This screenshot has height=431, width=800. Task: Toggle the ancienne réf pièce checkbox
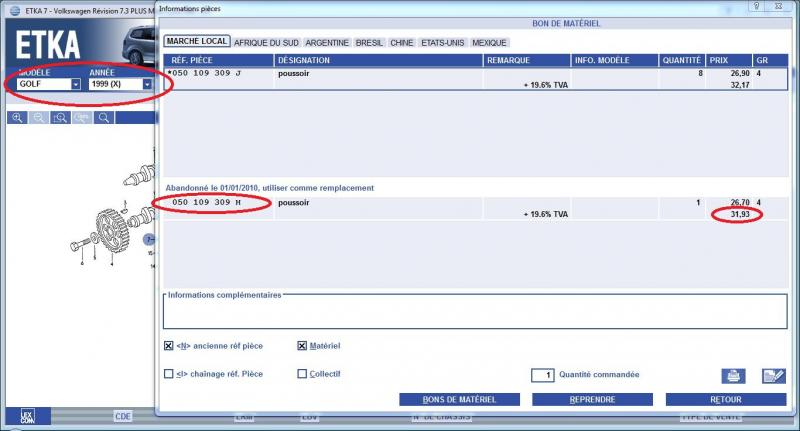[x=168, y=346]
